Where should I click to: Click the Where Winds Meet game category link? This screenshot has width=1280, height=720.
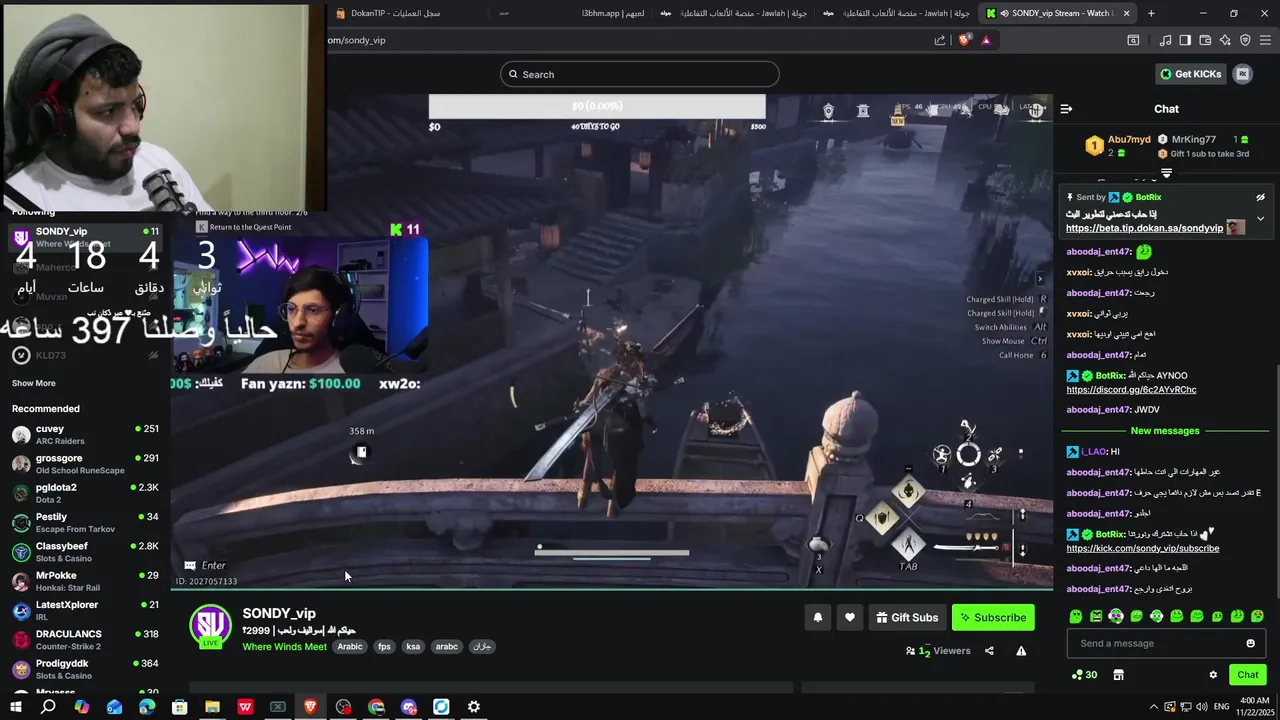click(284, 647)
